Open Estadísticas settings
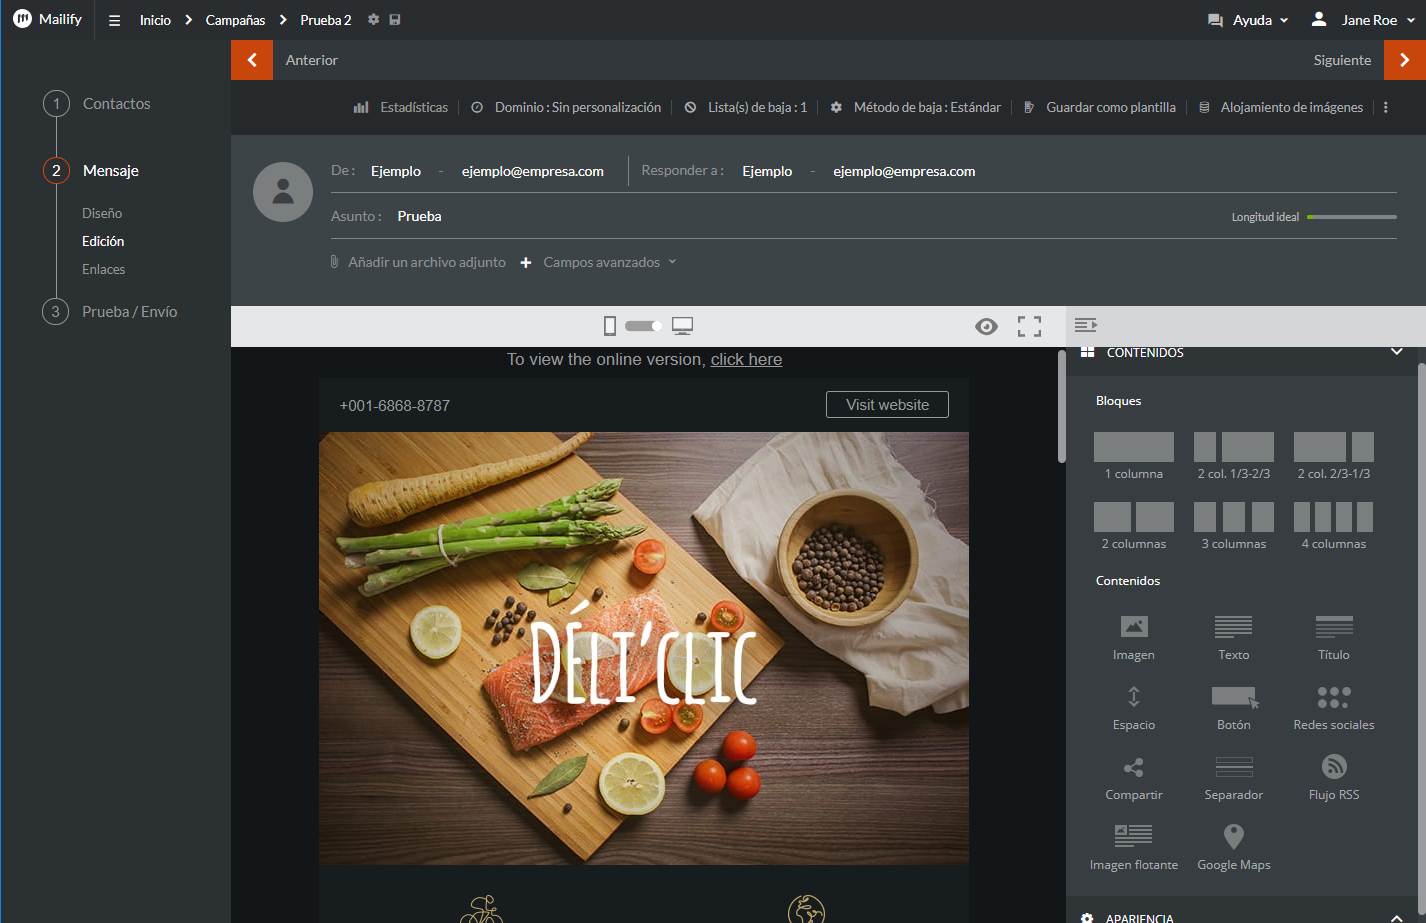 [x=401, y=107]
